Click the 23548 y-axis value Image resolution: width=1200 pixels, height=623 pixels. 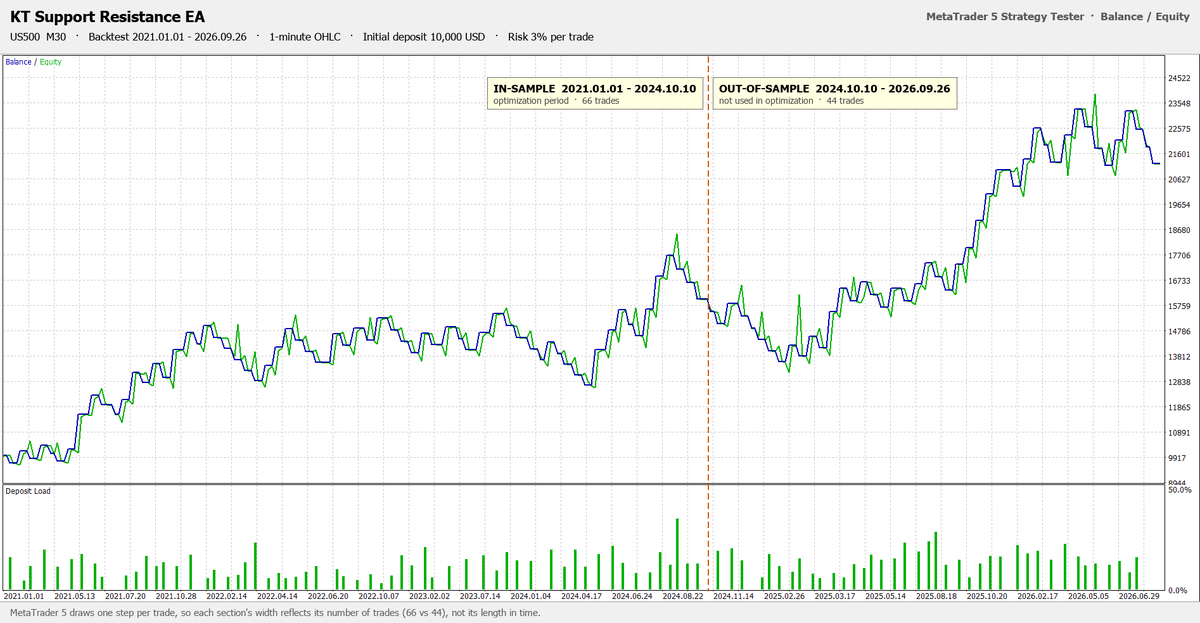click(1180, 104)
